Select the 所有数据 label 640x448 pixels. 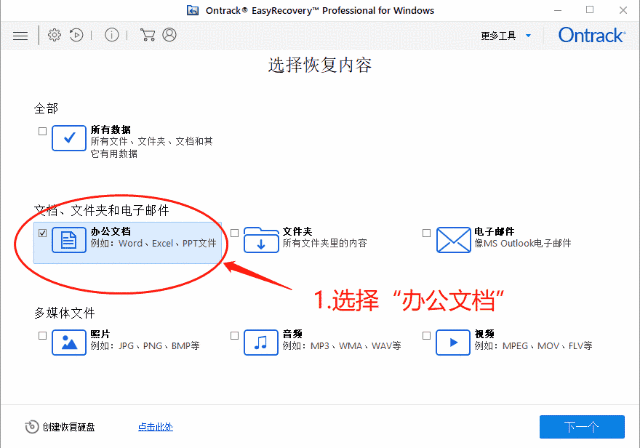[x=111, y=130]
